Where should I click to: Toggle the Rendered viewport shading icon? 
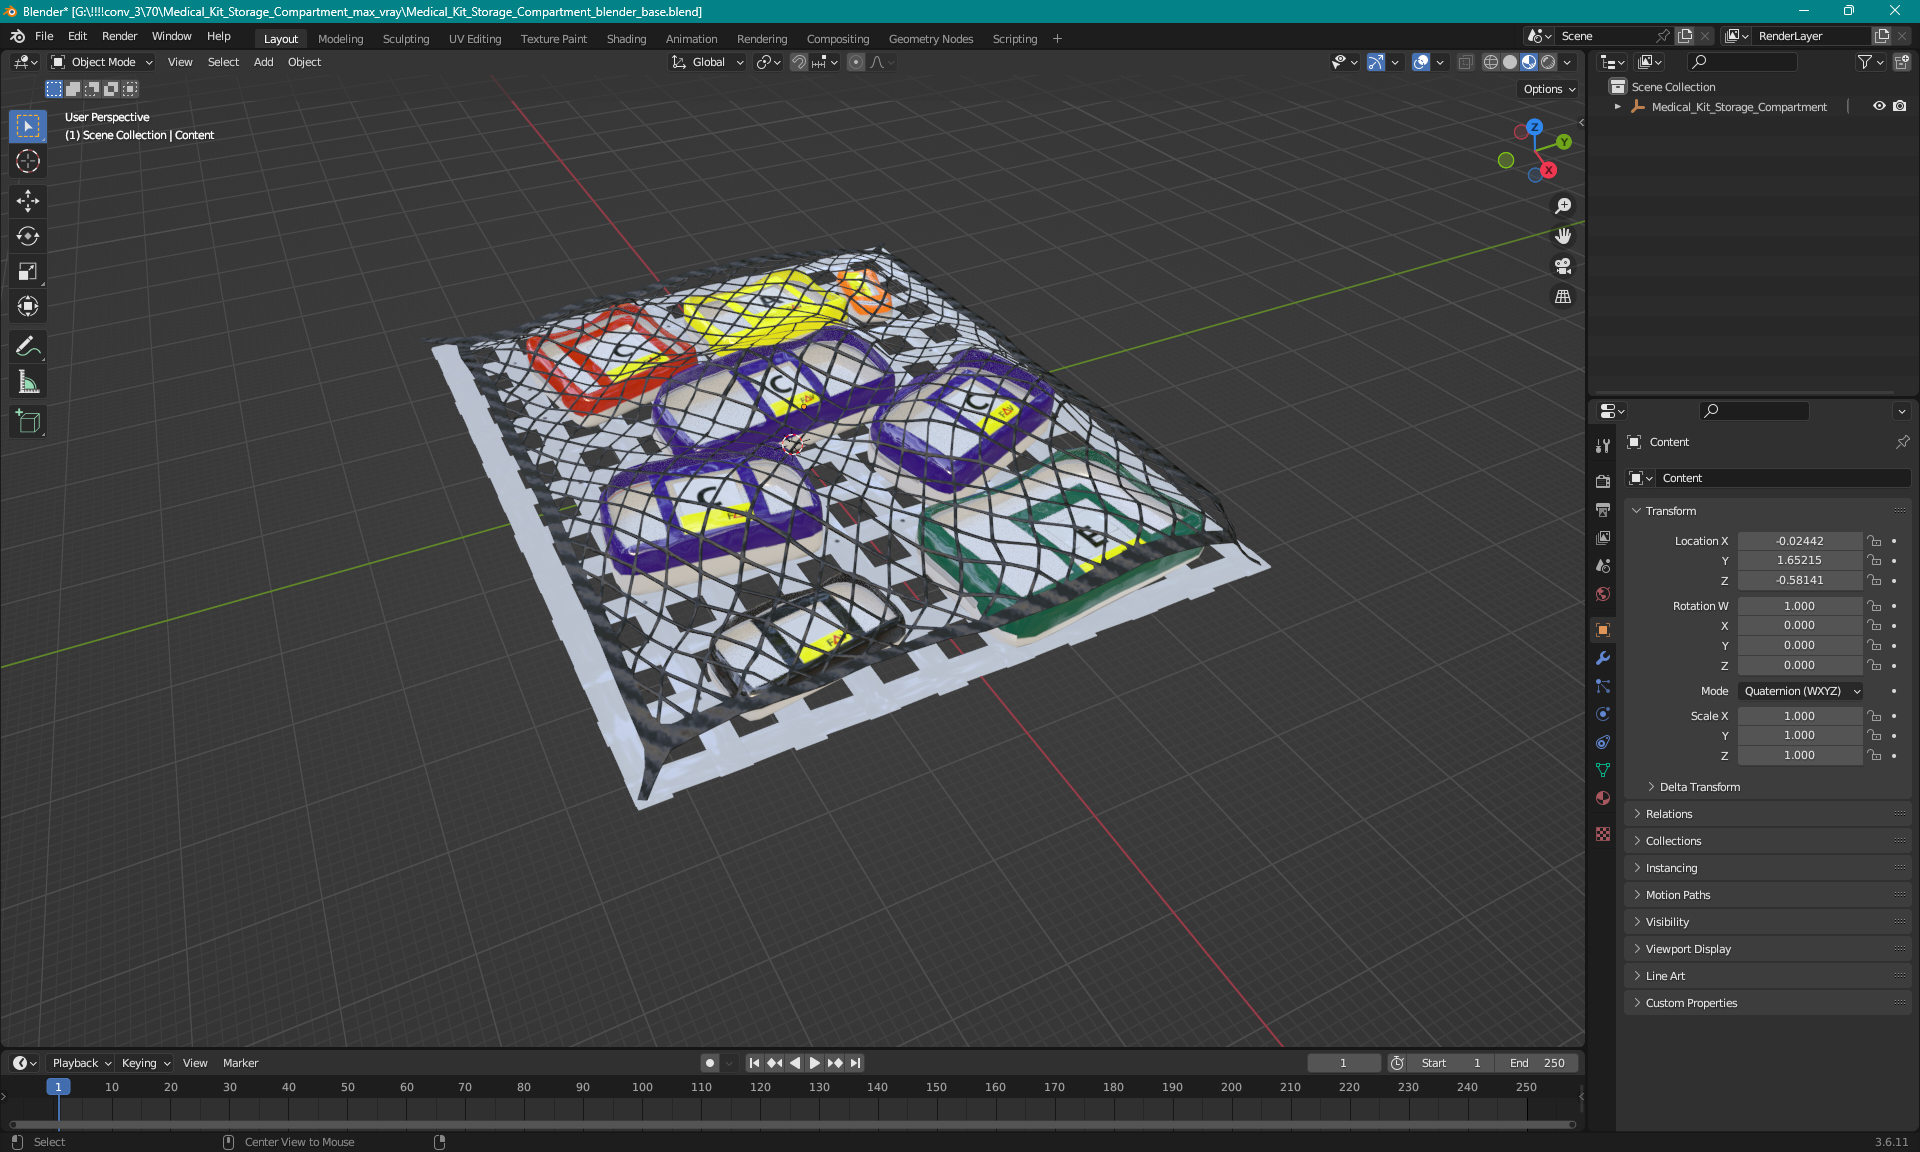pyautogui.click(x=1547, y=63)
